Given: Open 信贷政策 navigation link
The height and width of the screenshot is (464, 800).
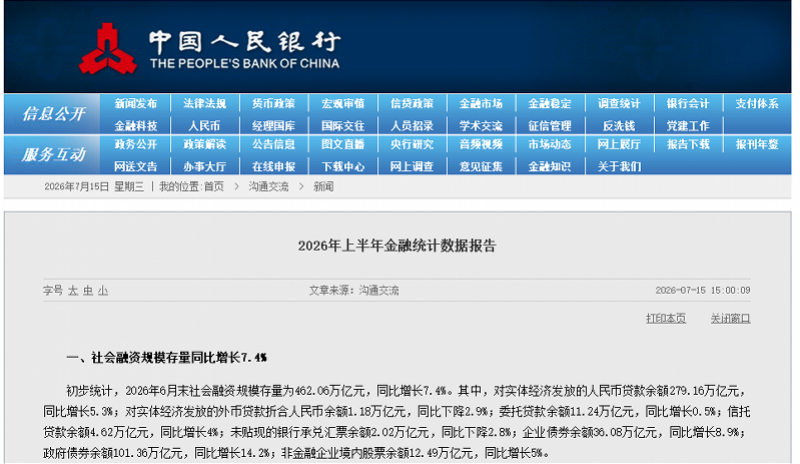Looking at the screenshot, I should point(412,104).
